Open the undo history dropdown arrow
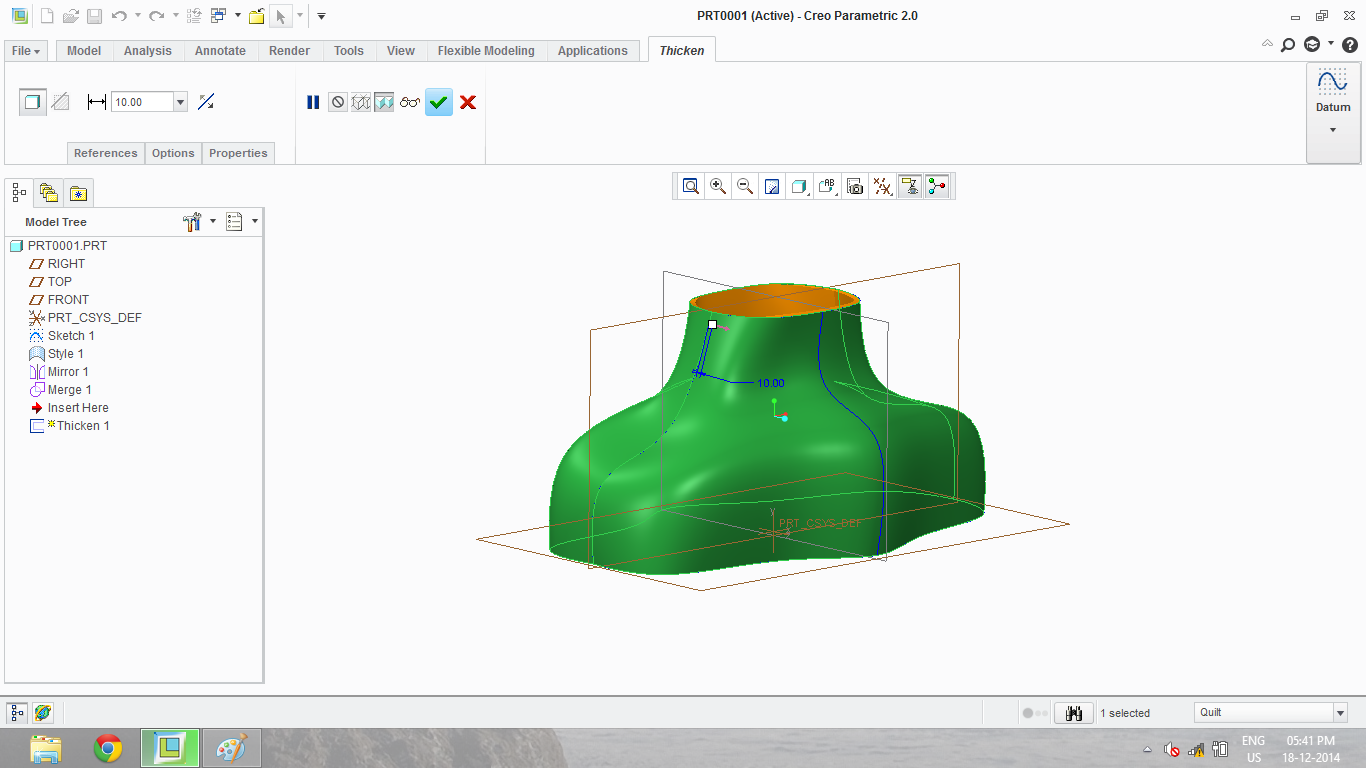Image resolution: width=1366 pixels, height=768 pixels. pos(138,16)
